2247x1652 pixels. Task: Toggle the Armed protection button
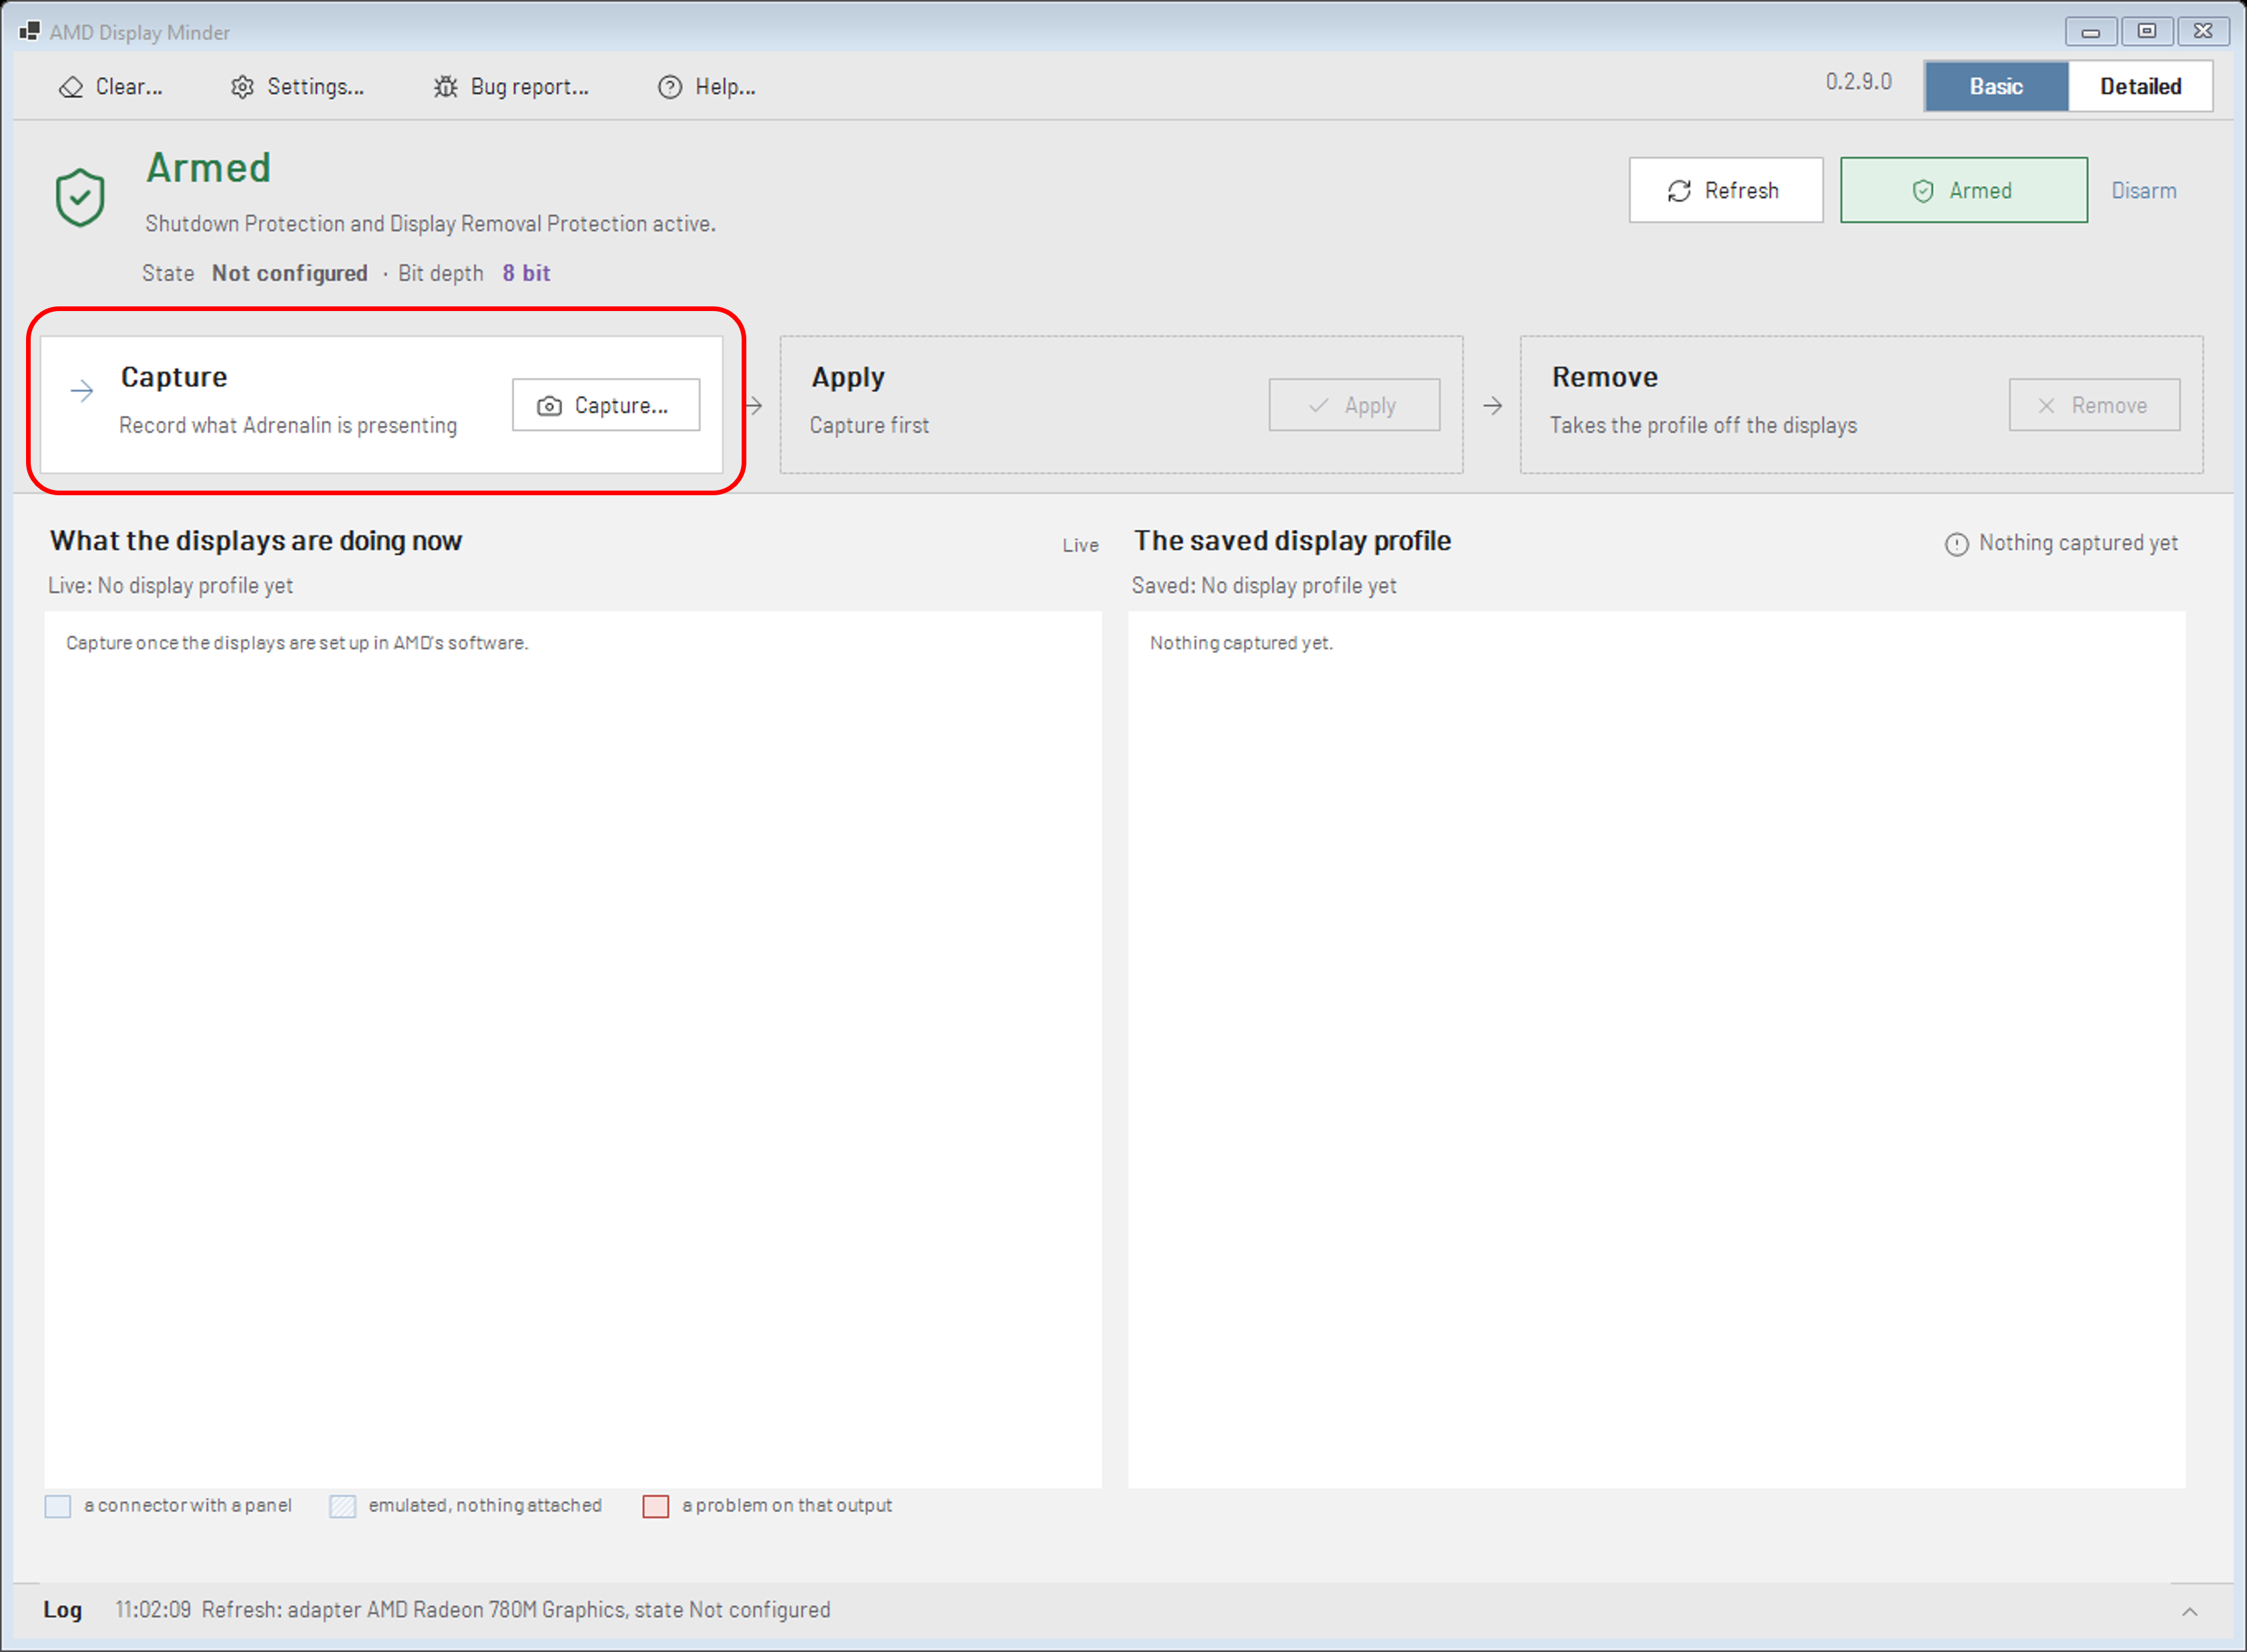click(x=1963, y=190)
